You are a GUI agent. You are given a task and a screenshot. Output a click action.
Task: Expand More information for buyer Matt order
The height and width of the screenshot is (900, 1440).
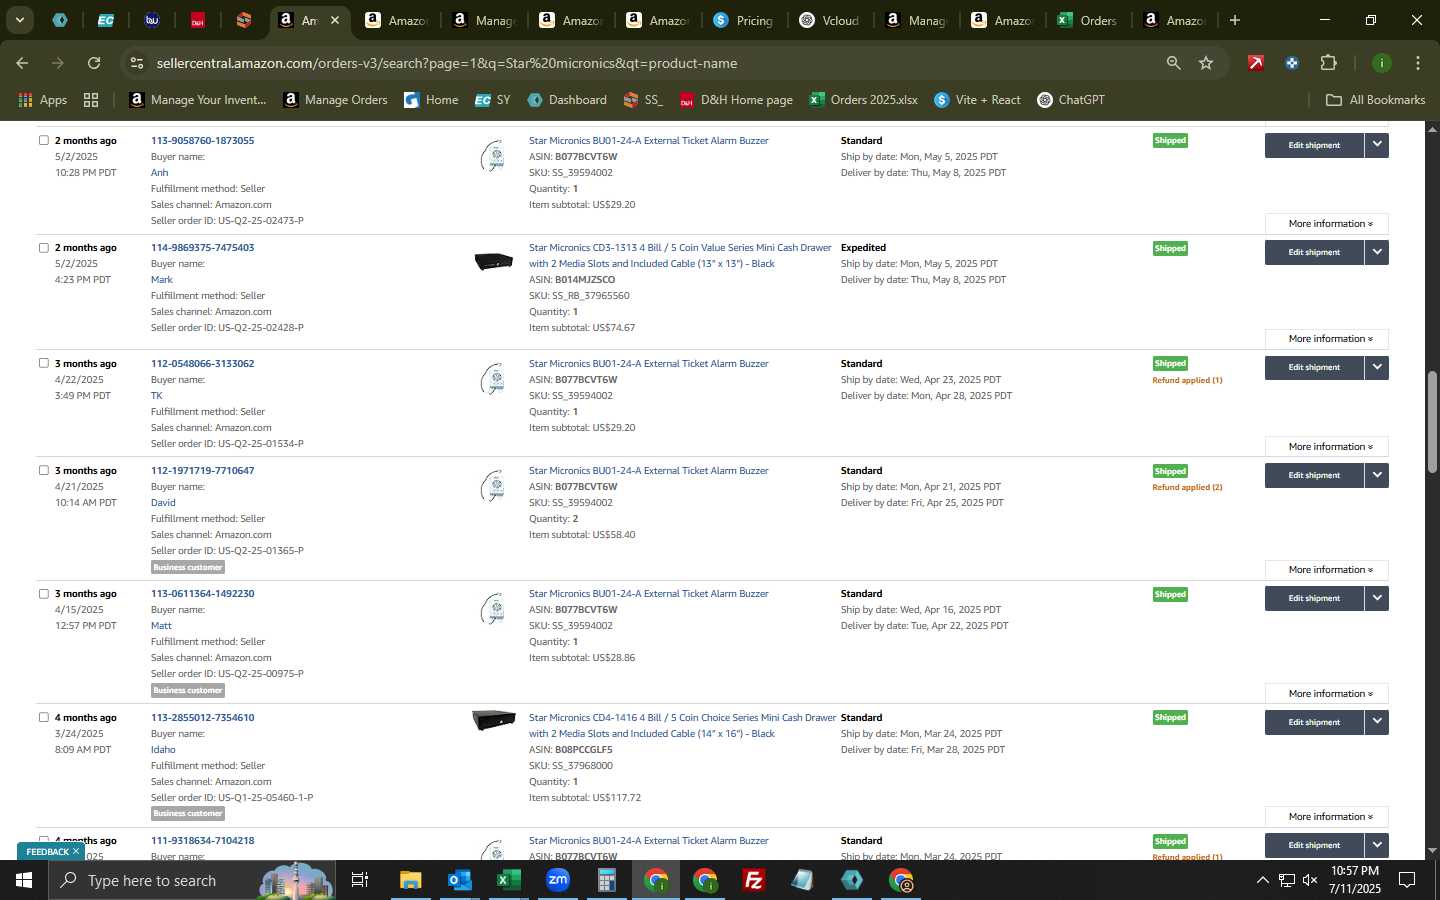point(1327,694)
